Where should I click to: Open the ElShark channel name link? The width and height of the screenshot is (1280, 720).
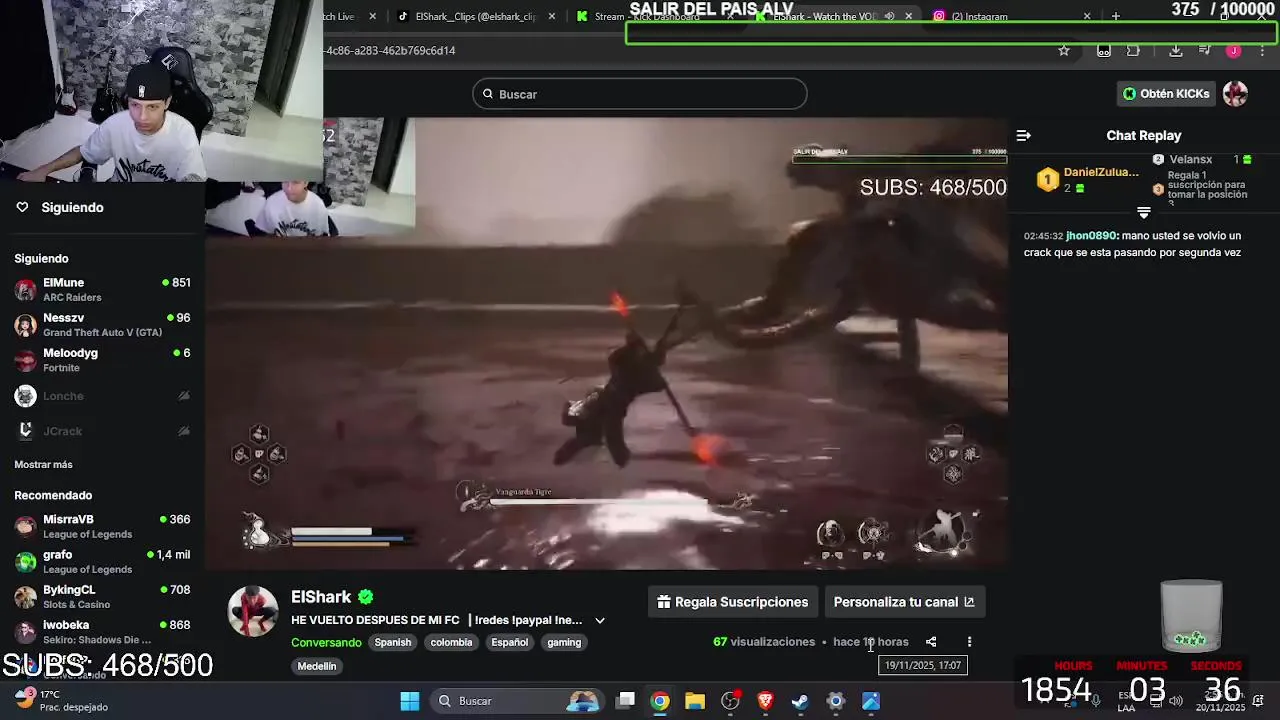tap(321, 597)
